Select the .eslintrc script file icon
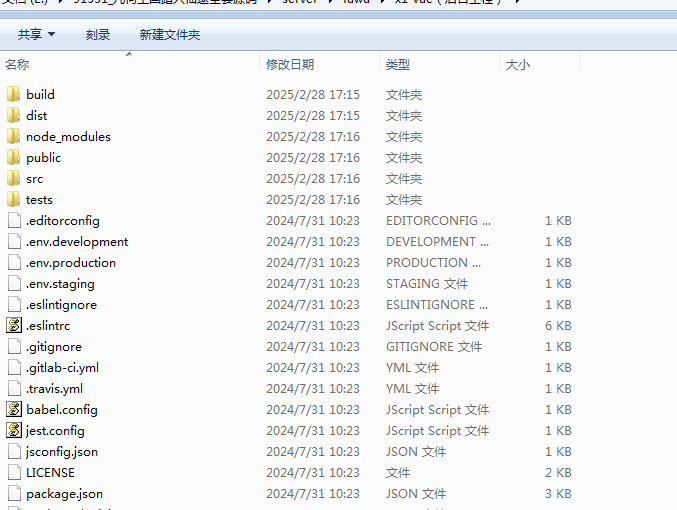This screenshot has height=510, width=677. tap(13, 326)
